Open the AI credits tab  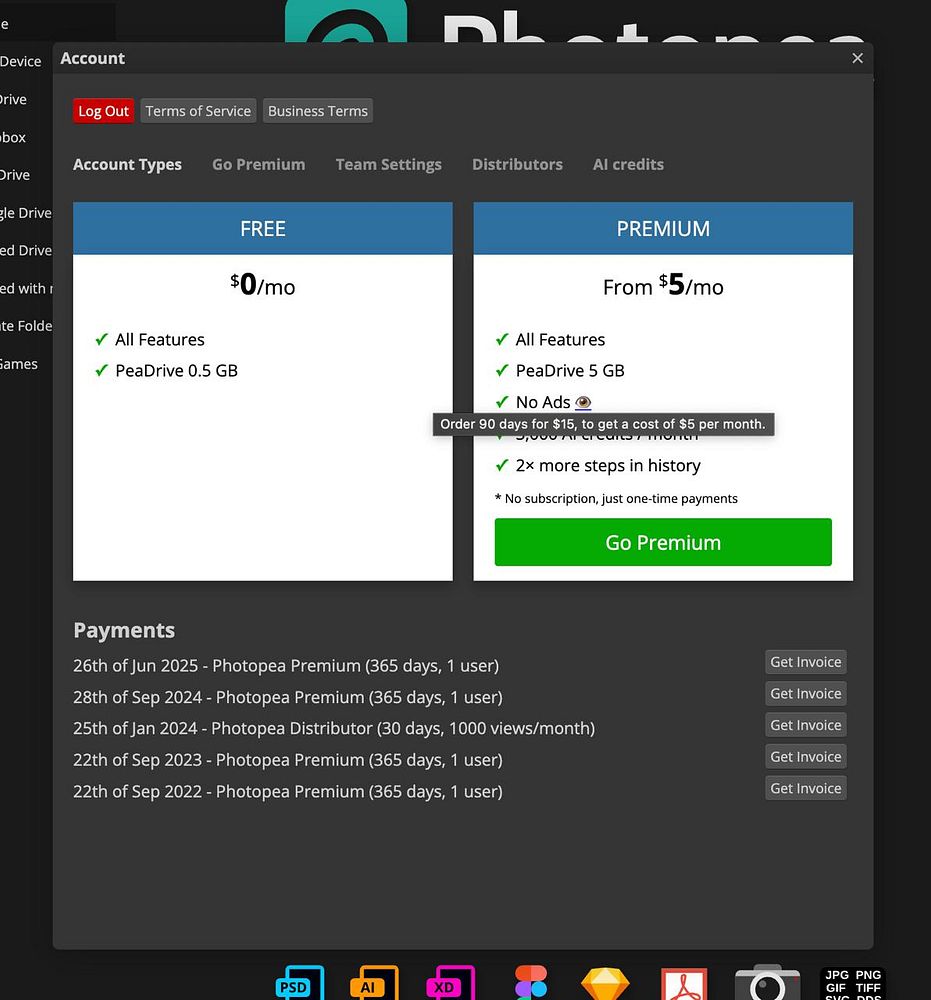pos(628,165)
